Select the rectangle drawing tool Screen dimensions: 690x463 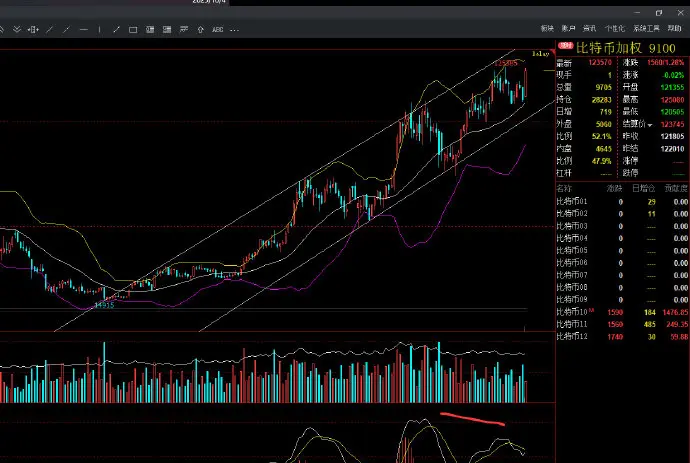(x=133, y=29)
